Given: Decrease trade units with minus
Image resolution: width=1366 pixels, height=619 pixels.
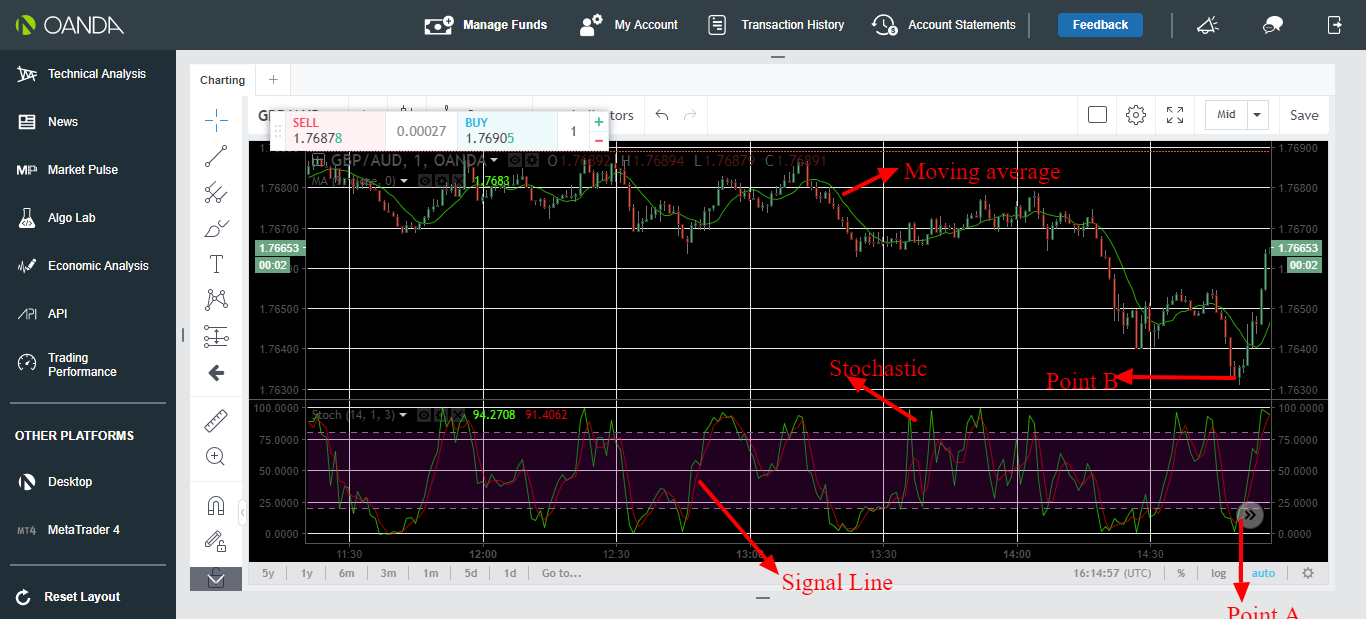Looking at the screenshot, I should click(x=599, y=140).
